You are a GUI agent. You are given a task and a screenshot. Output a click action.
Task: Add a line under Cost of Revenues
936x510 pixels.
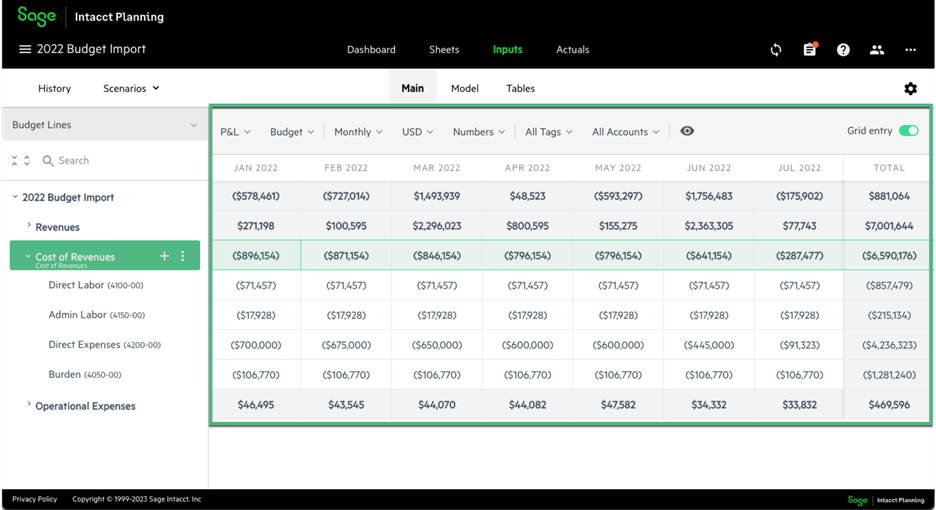164,256
